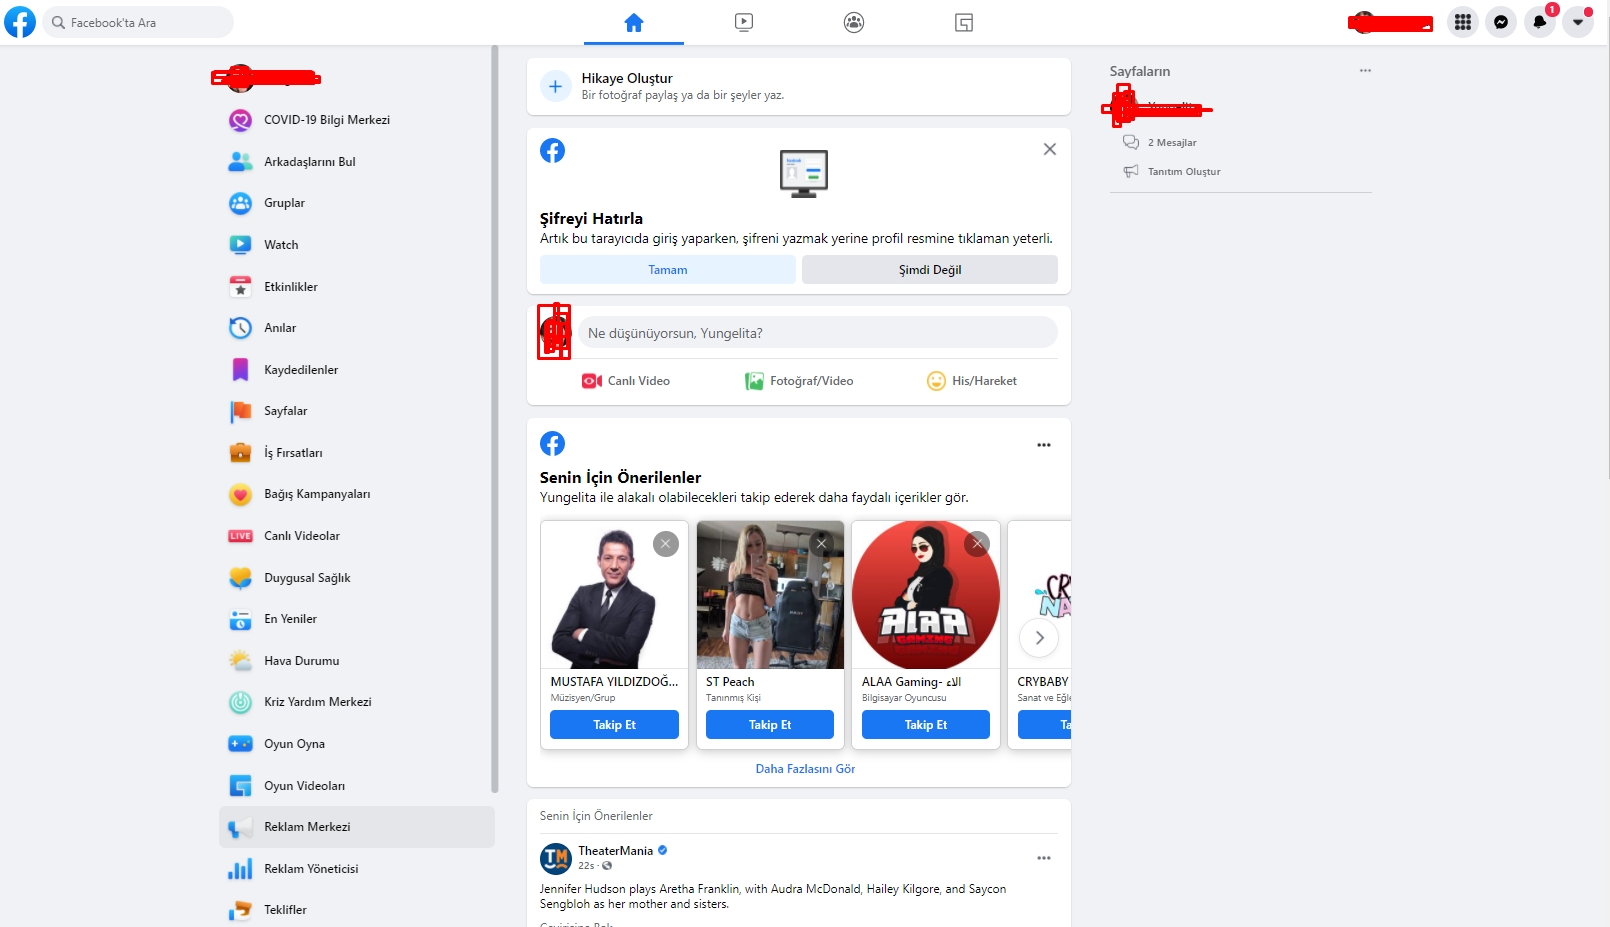Show next suggestions with arrow
Image resolution: width=1610 pixels, height=927 pixels.
coord(1039,638)
